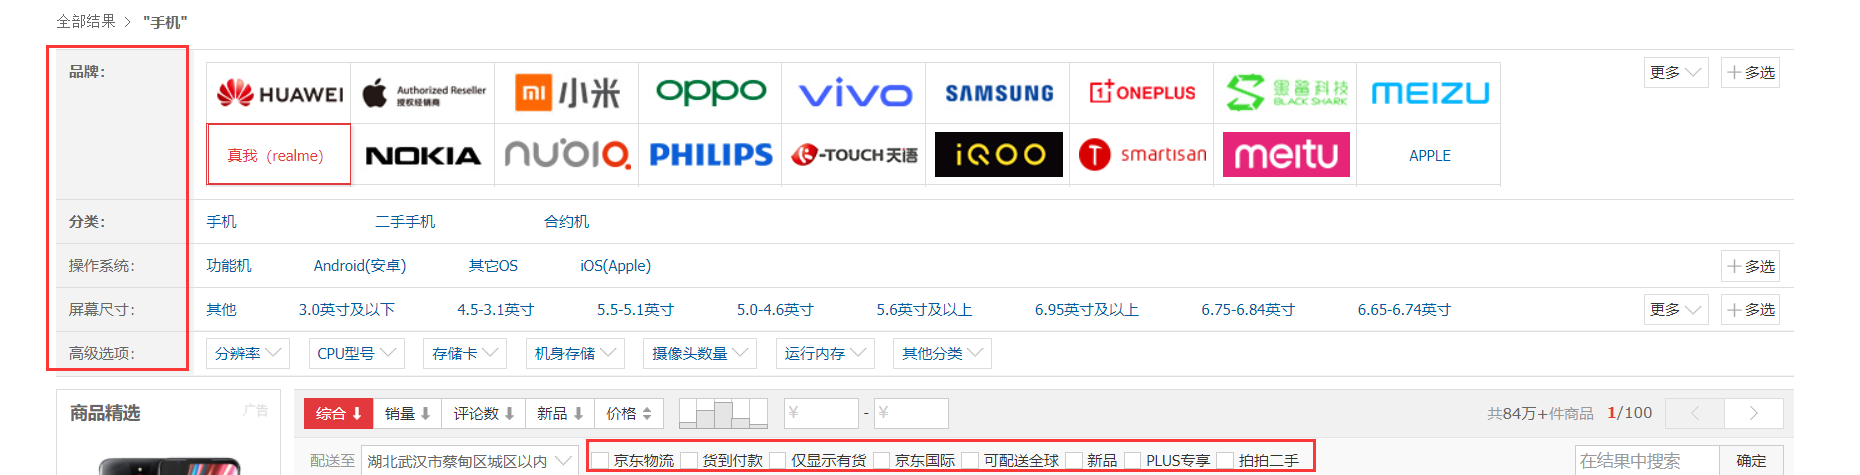The width and height of the screenshot is (1860, 475).
Task: Enable 仅显示有货 filter
Action: click(778, 460)
